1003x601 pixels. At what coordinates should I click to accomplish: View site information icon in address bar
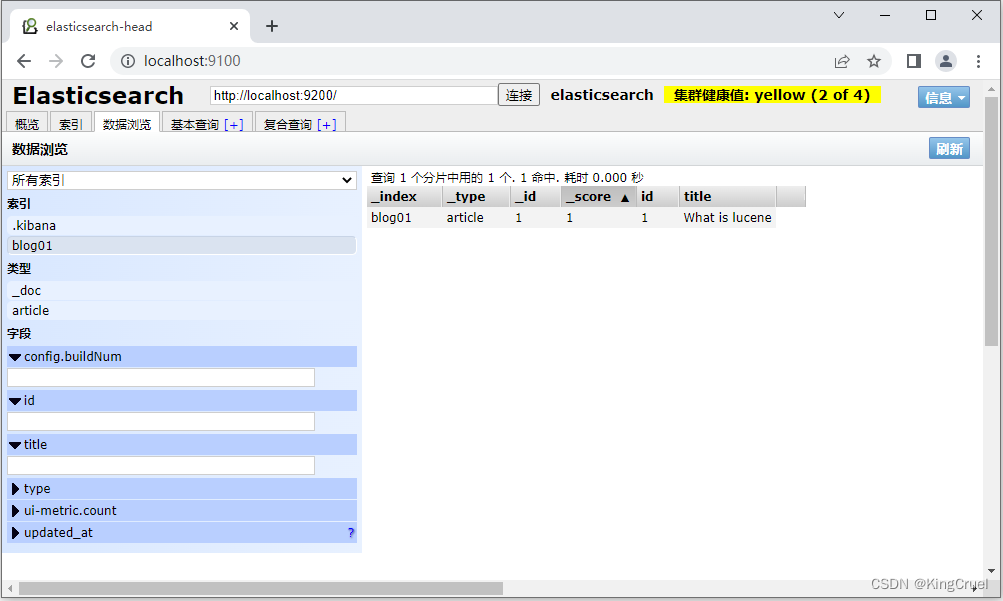click(128, 61)
